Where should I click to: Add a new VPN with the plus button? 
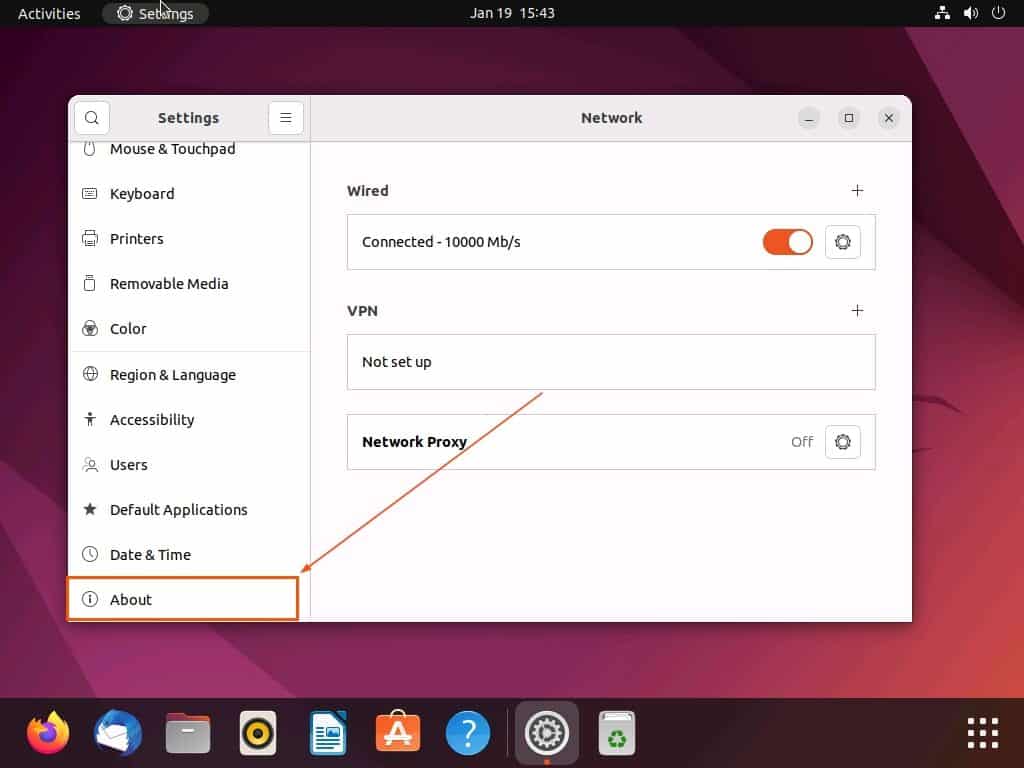point(857,311)
